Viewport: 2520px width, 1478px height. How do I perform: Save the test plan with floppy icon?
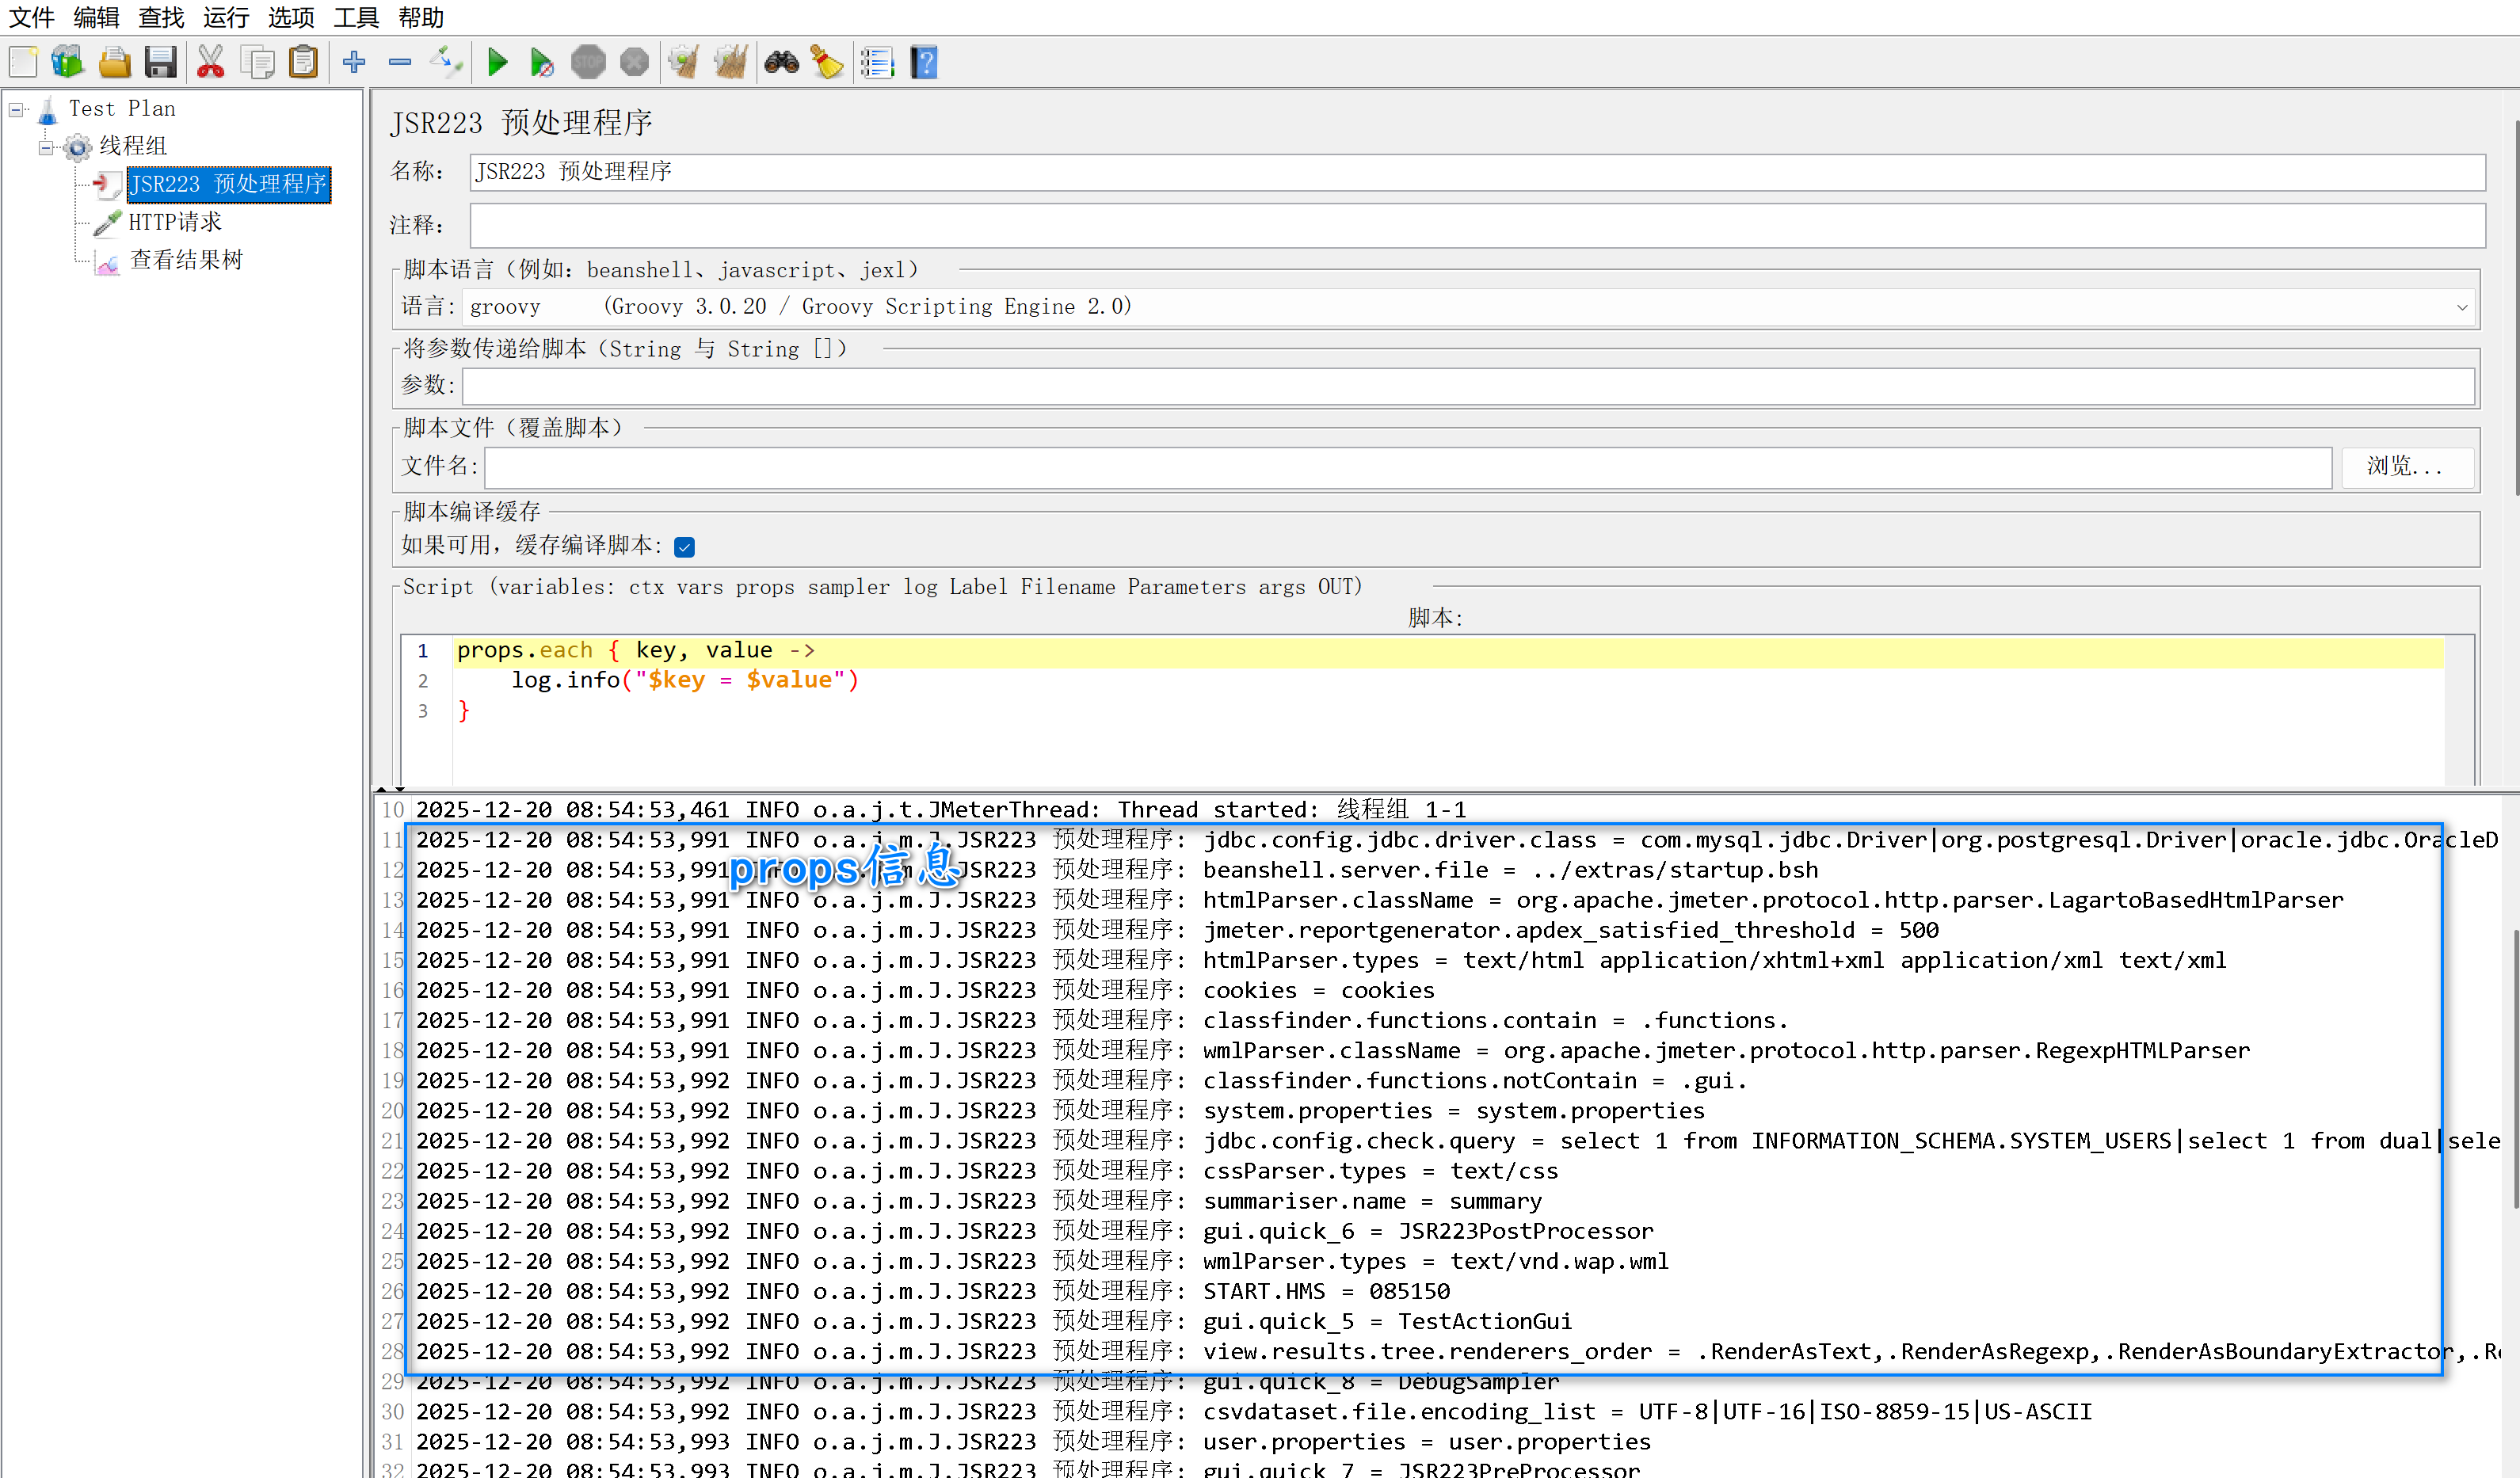pyautogui.click(x=160, y=62)
